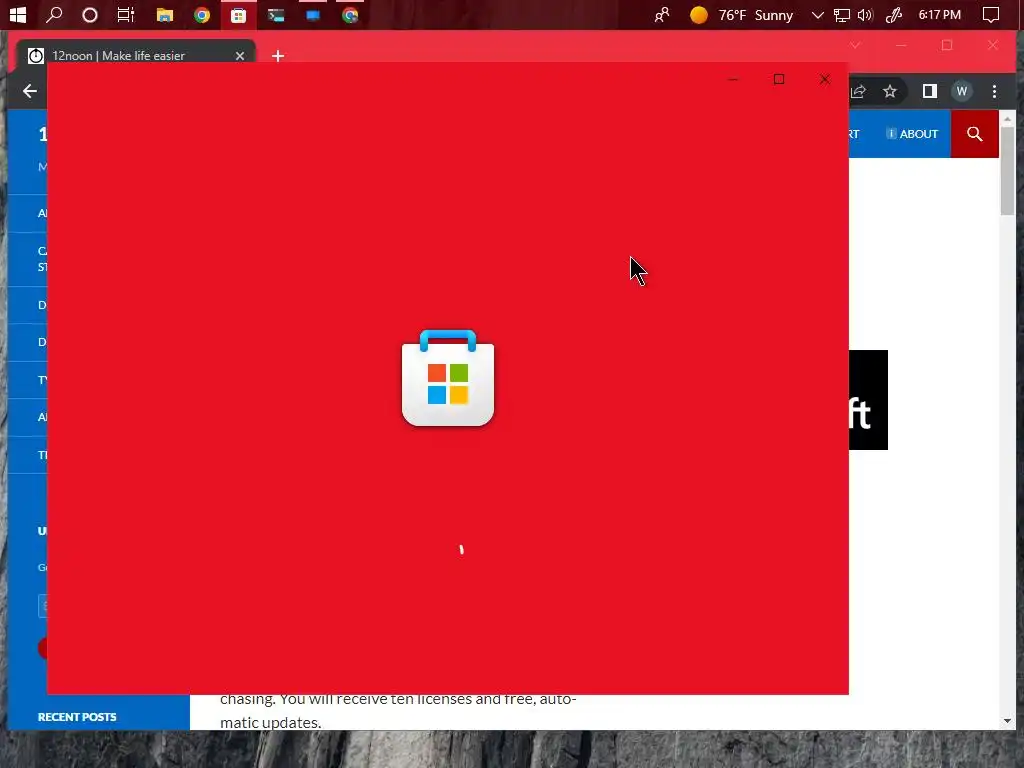The width and height of the screenshot is (1024, 768).
Task: Launch Cortana from the taskbar
Action: tap(90, 15)
